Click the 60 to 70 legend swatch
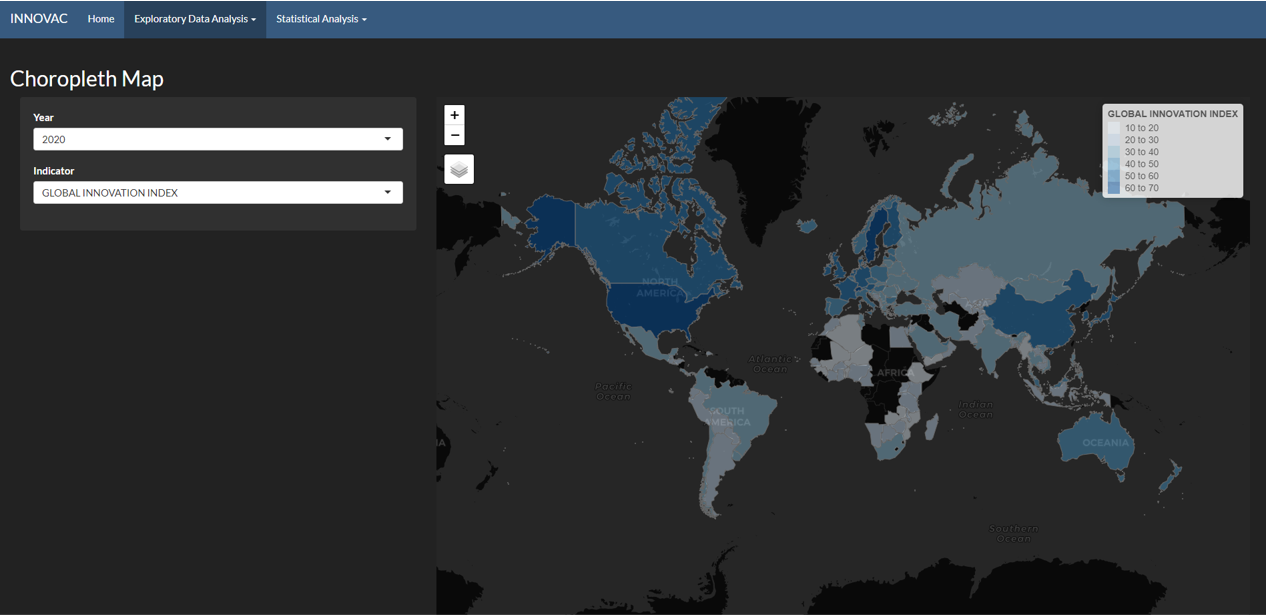The width and height of the screenshot is (1266, 615). 1114,188
